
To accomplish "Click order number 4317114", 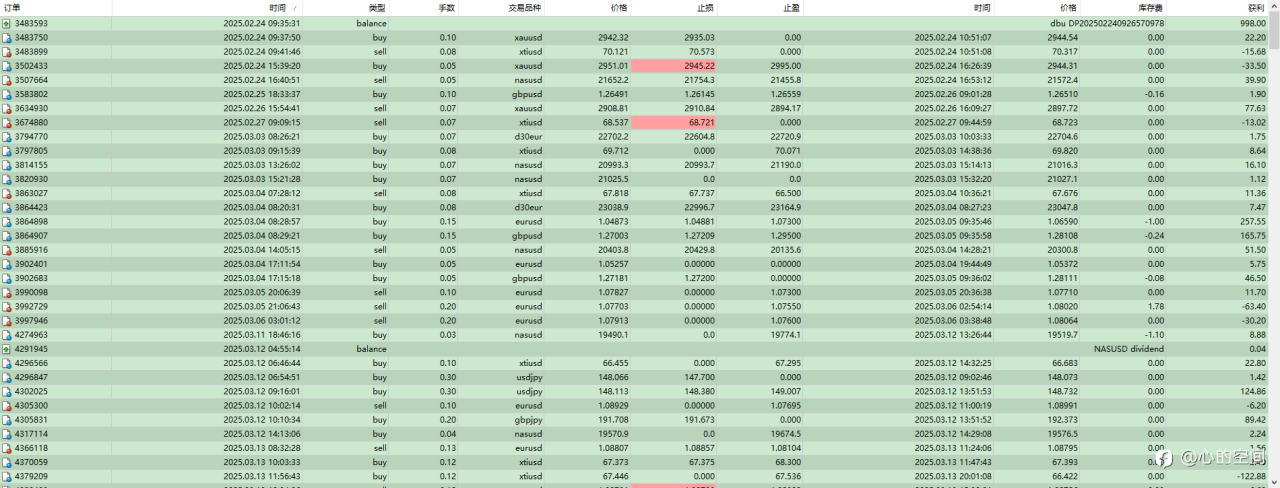I will pyautogui.click(x=31, y=434).
